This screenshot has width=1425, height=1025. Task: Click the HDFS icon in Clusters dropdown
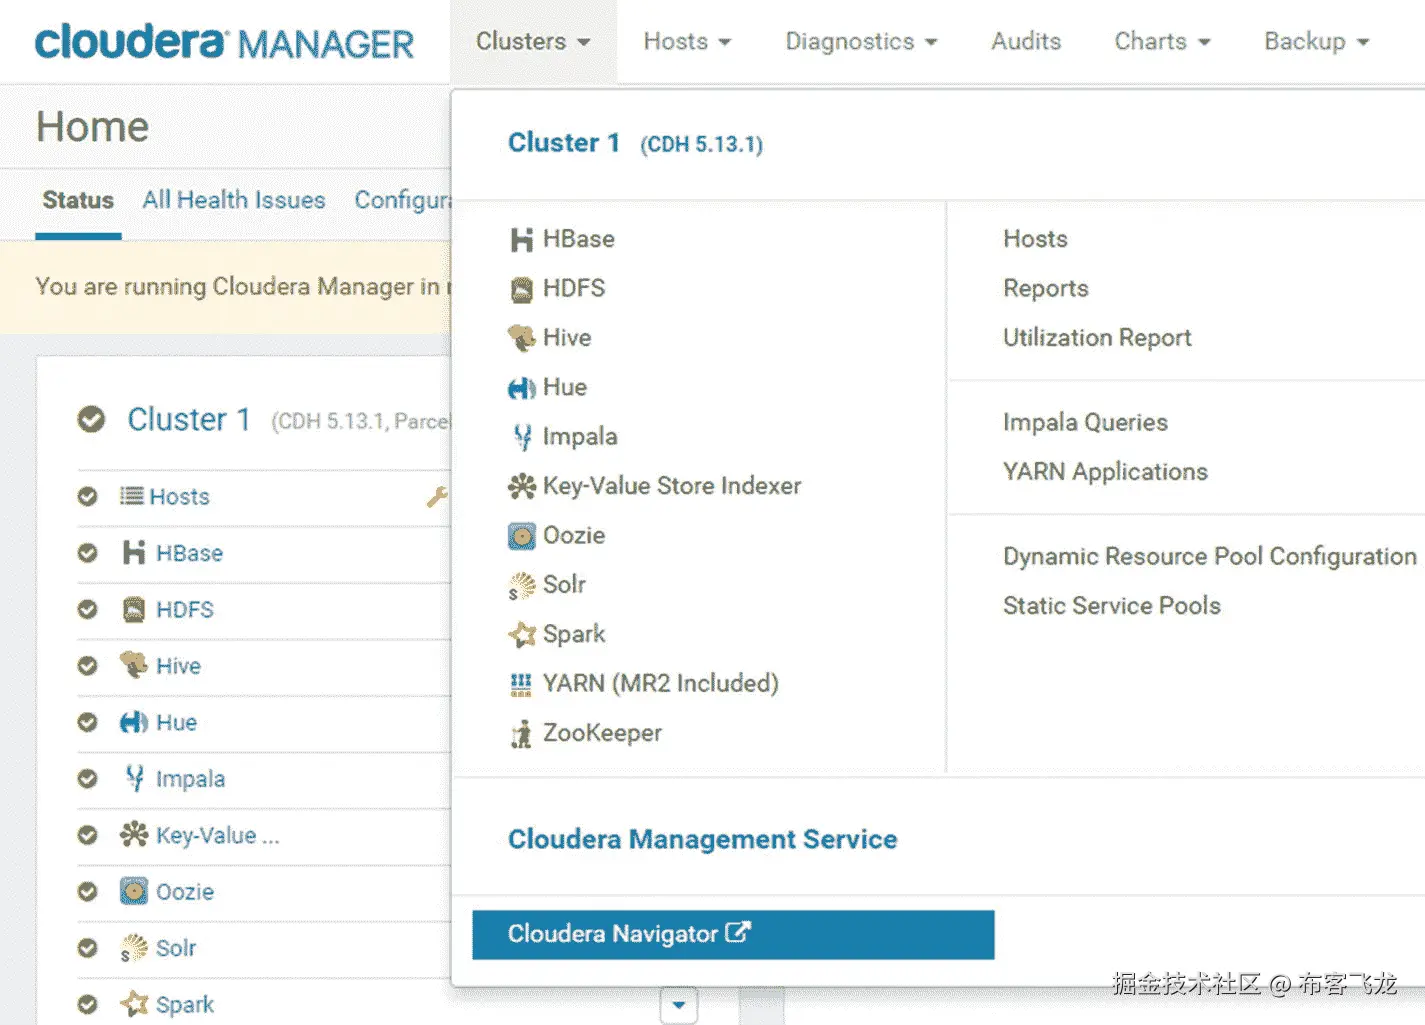[x=521, y=289]
